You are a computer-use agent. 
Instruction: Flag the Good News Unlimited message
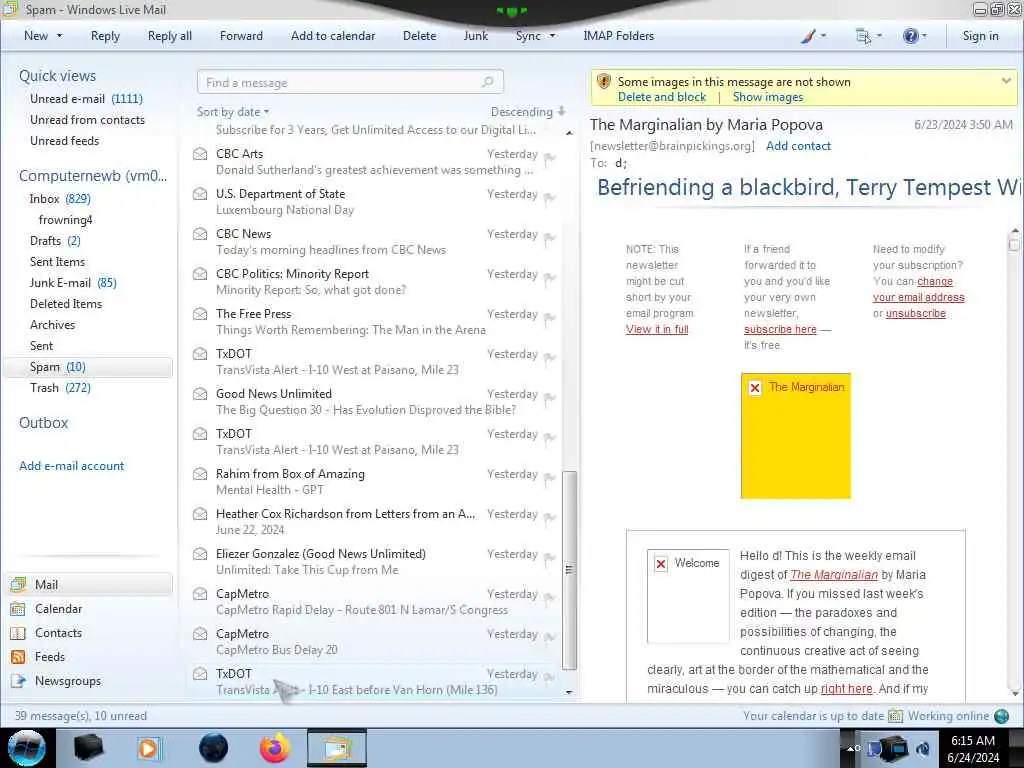pyautogui.click(x=550, y=398)
